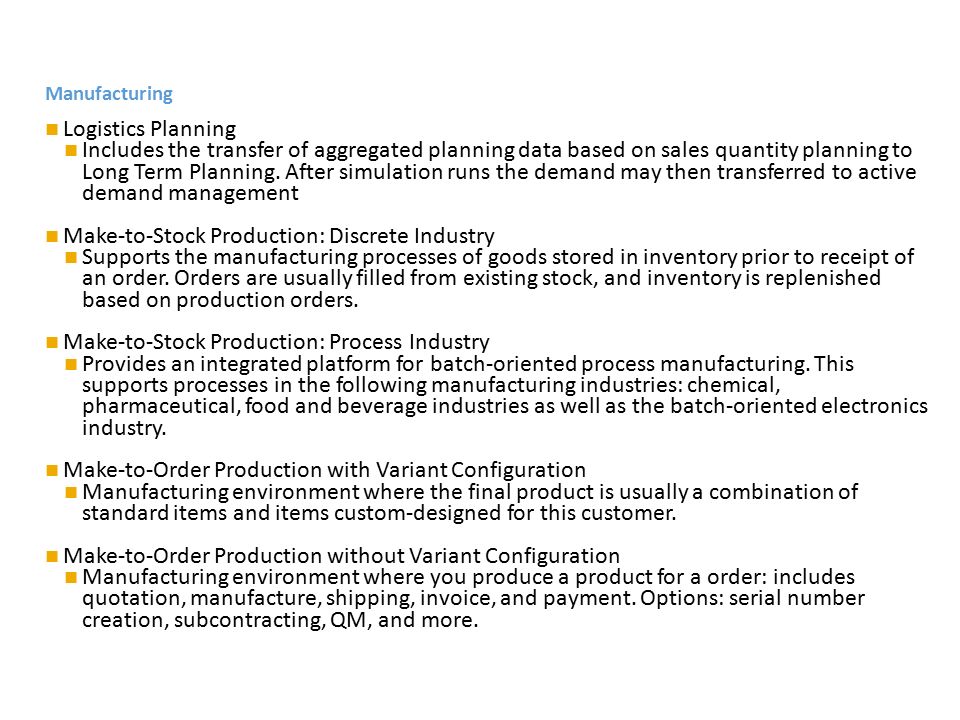Image resolution: width=960 pixels, height=720 pixels.
Task: Click the phrase 'based on production orders.'
Action: [220, 300]
